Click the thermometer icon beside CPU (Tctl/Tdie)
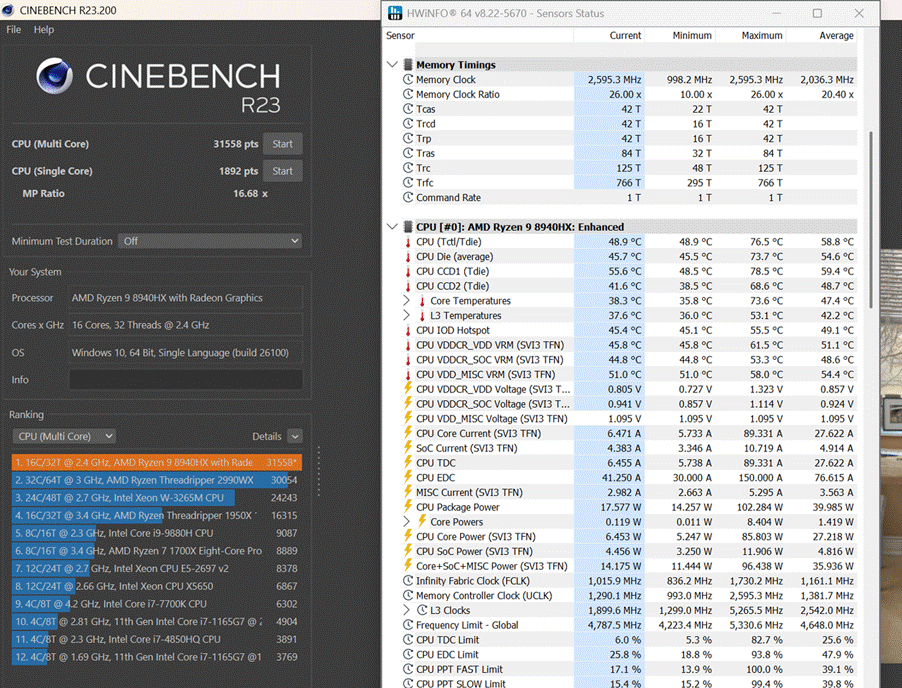 (408, 242)
